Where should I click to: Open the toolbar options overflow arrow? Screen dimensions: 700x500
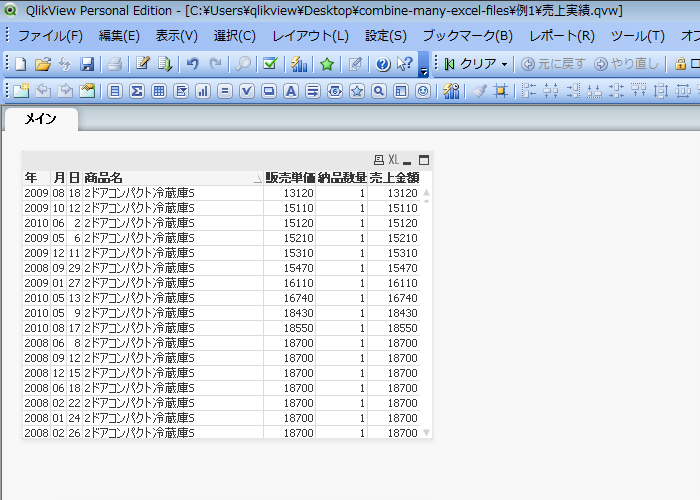(x=424, y=70)
